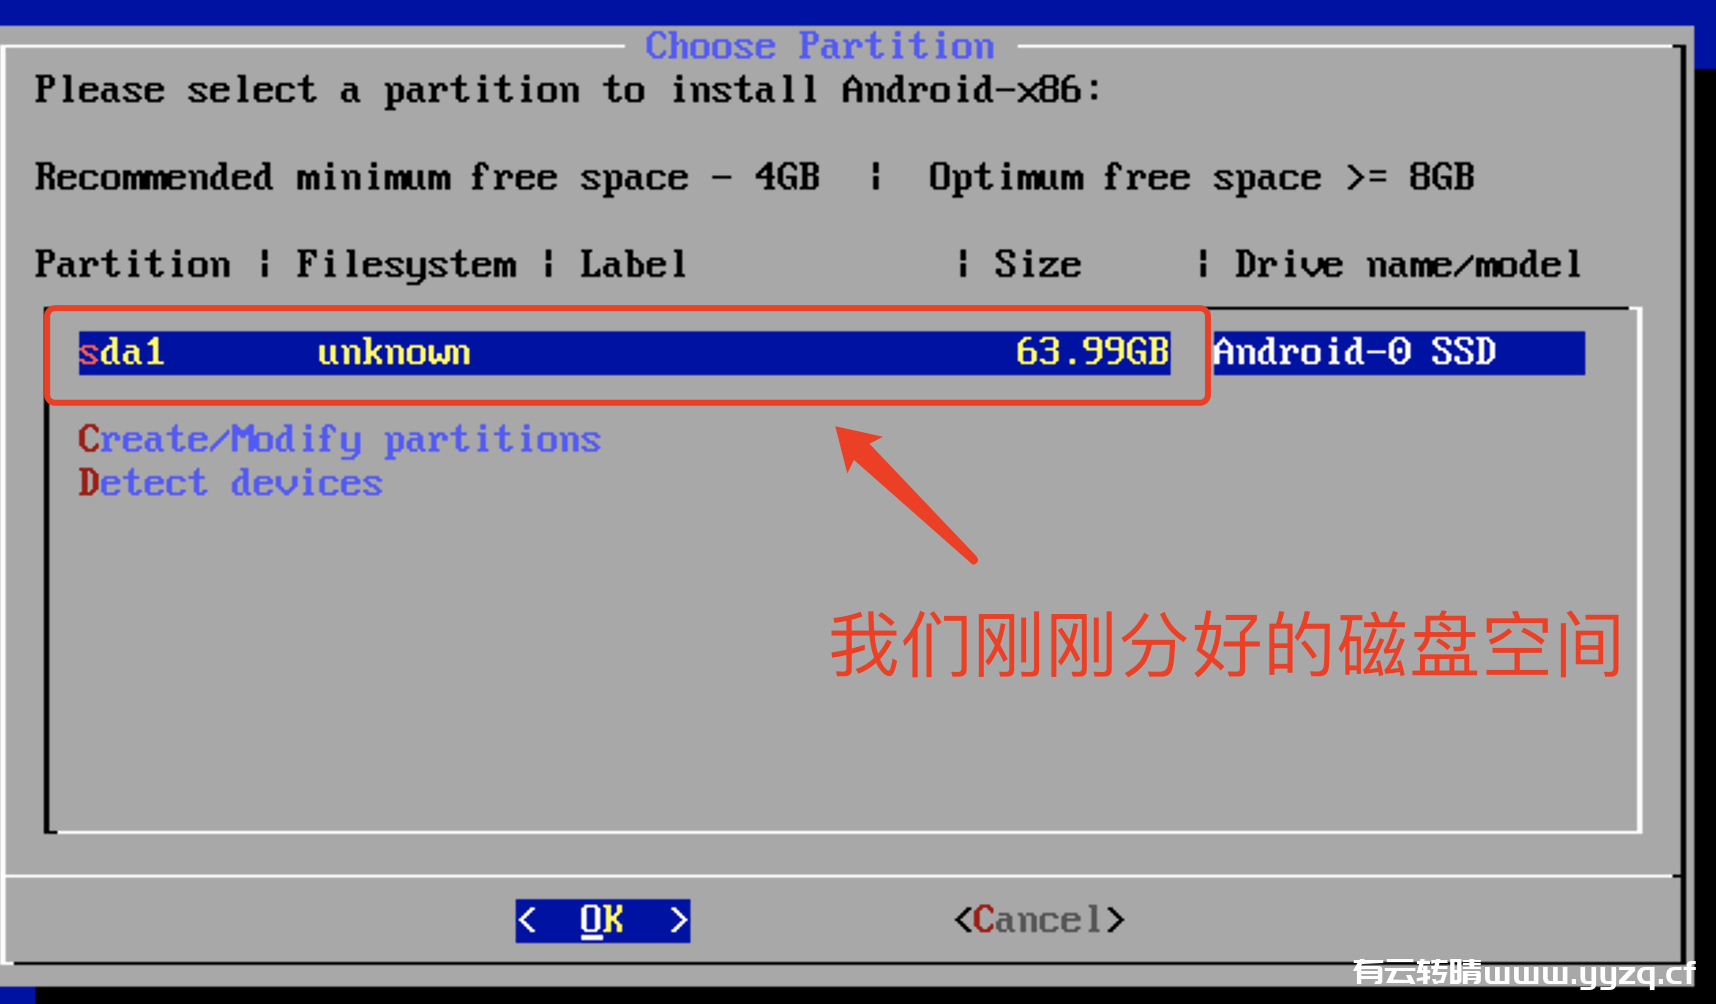The height and width of the screenshot is (1004, 1716).
Task: Click the left angle bracket of OK
Action: coord(528,920)
